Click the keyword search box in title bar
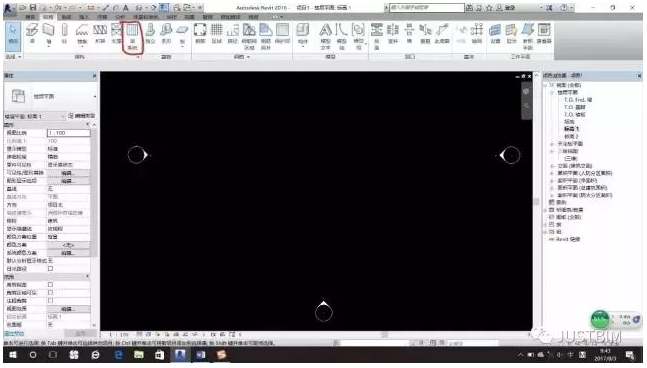Image resolution: width=647 pixels, height=368 pixels. pos(427,7)
